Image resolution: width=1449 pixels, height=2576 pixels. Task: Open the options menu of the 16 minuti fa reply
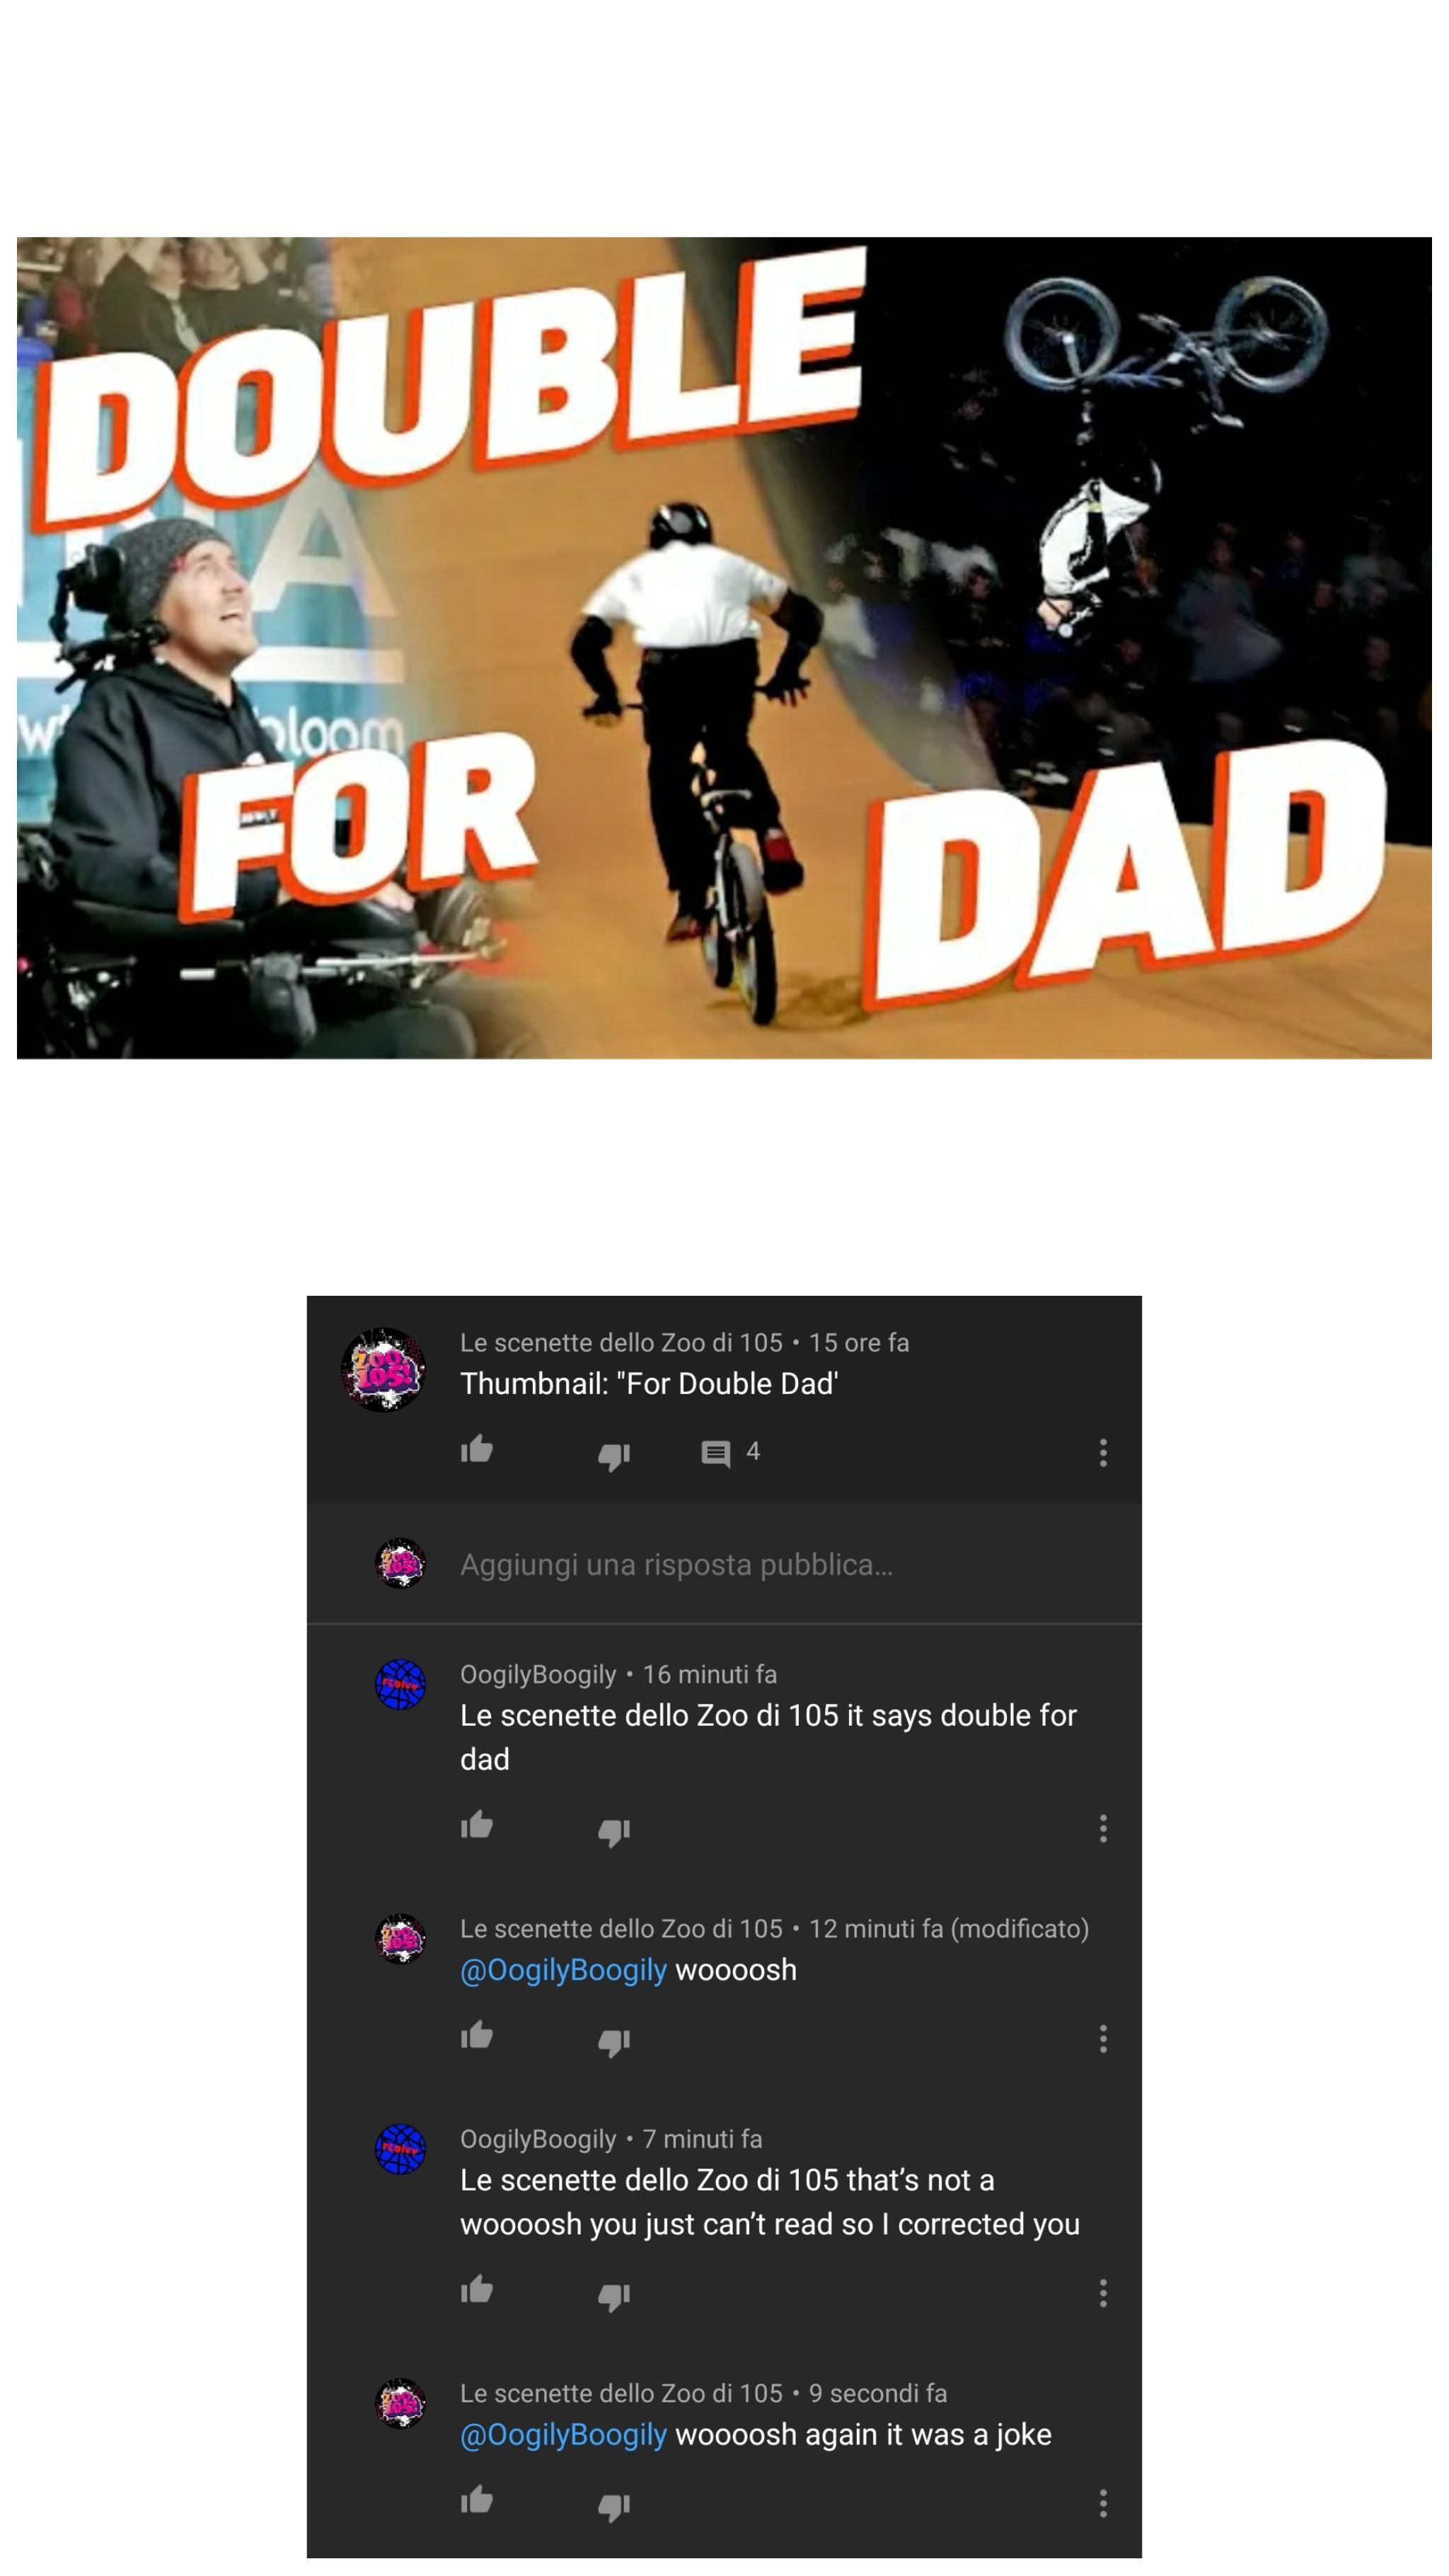point(1103,1828)
